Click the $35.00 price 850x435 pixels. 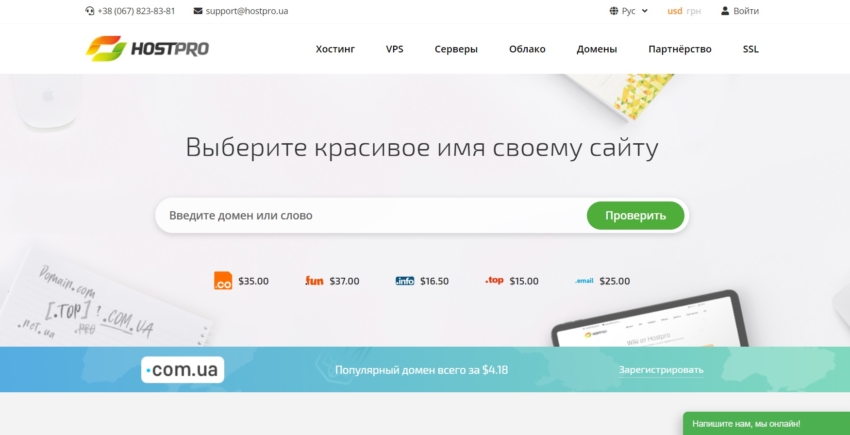click(253, 281)
